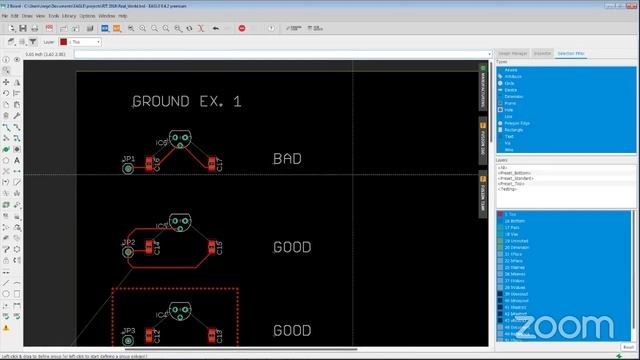This screenshot has height=360, width=640.
Task: Open the File menu
Action: (4, 16)
